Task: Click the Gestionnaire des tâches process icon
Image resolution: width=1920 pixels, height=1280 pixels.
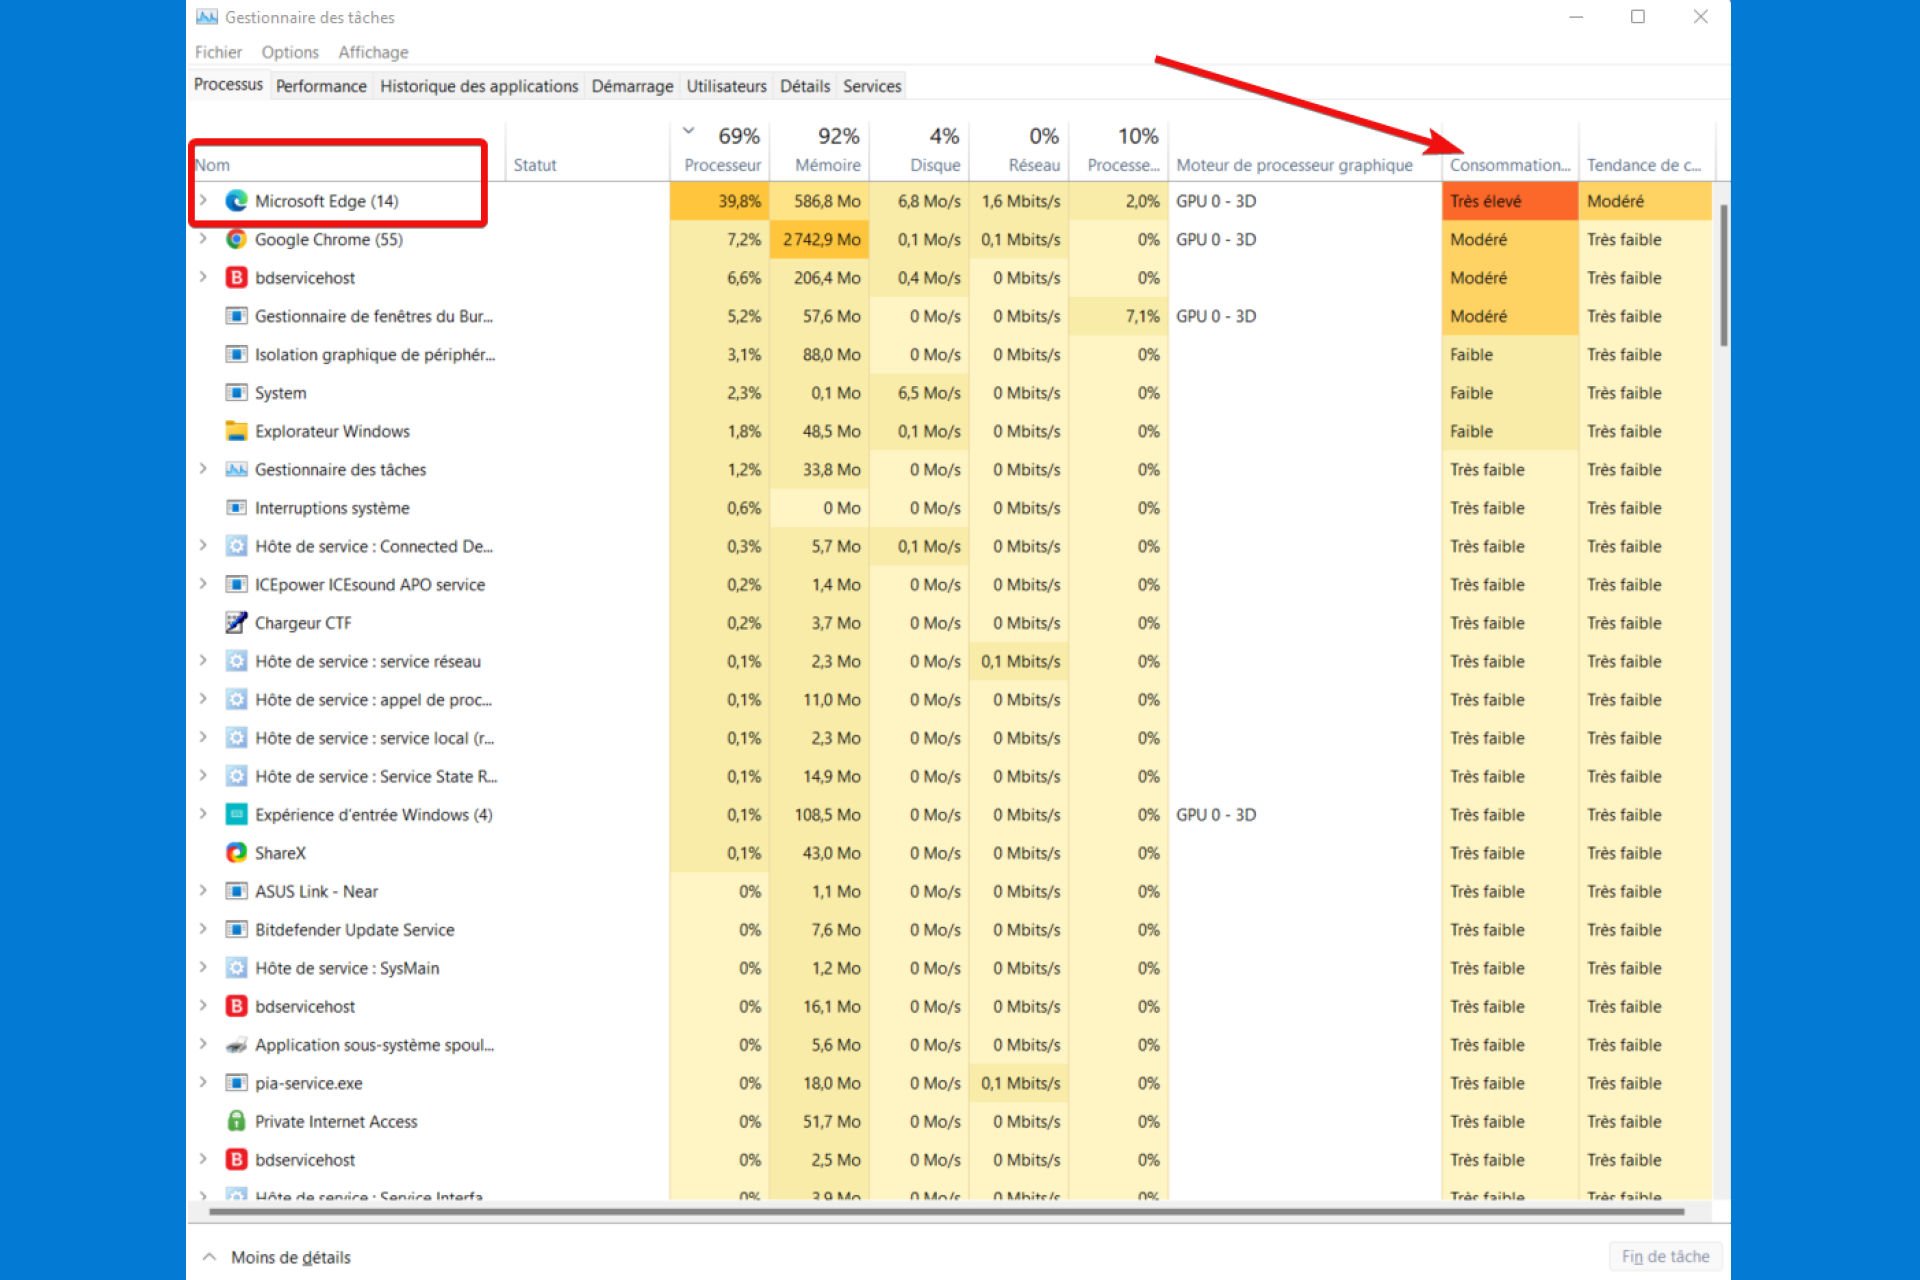Action: (236, 469)
